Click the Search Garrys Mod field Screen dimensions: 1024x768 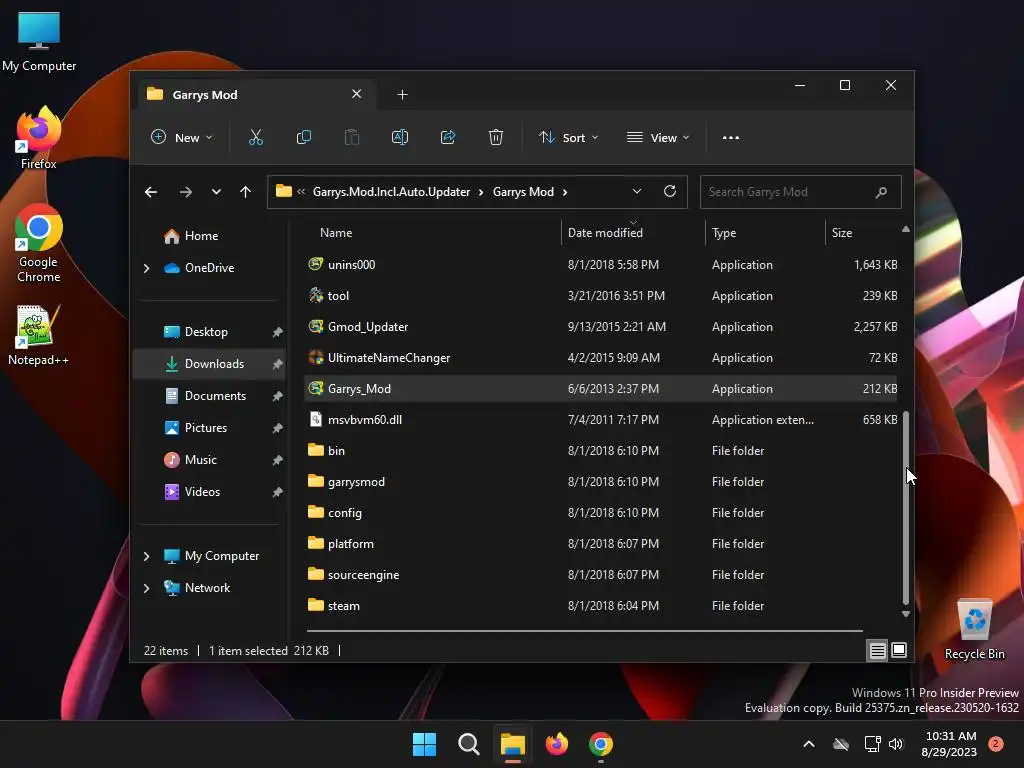pyautogui.click(x=801, y=192)
